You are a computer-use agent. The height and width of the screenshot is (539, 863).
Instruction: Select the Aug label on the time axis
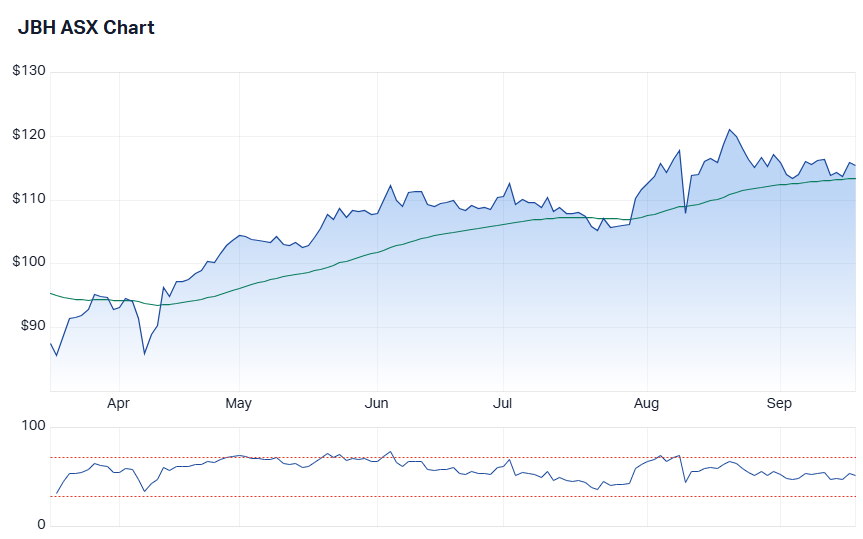click(646, 403)
